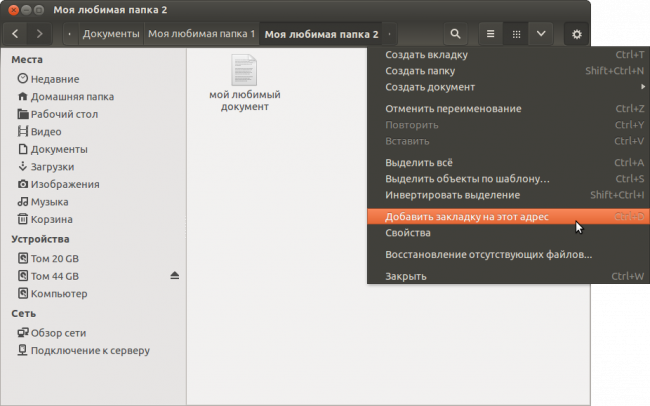Open Домашняя папка in sidebar

tap(72, 97)
